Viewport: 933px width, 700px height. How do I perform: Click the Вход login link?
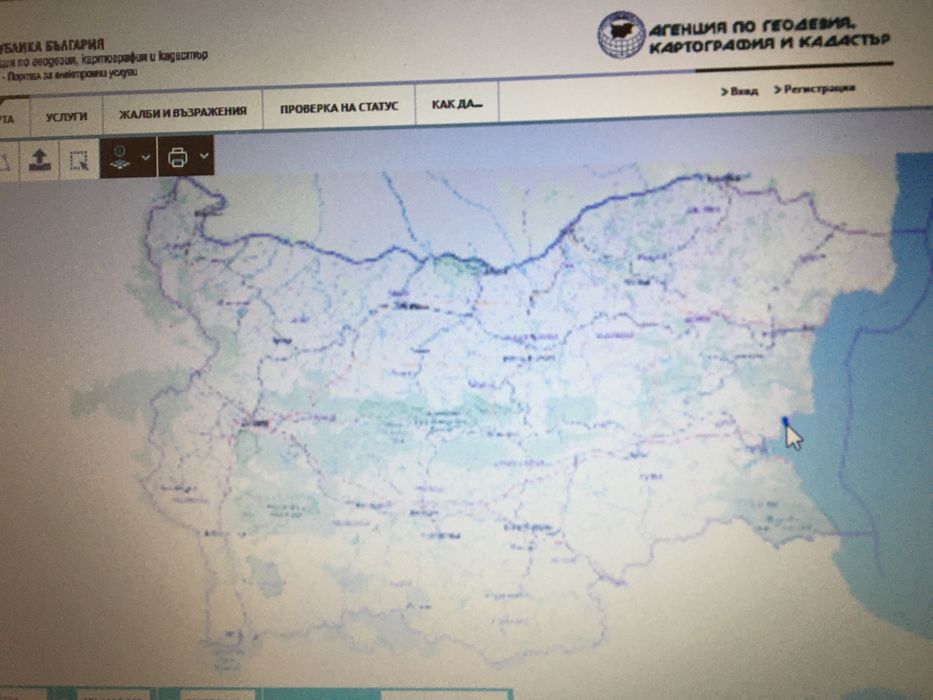click(739, 91)
